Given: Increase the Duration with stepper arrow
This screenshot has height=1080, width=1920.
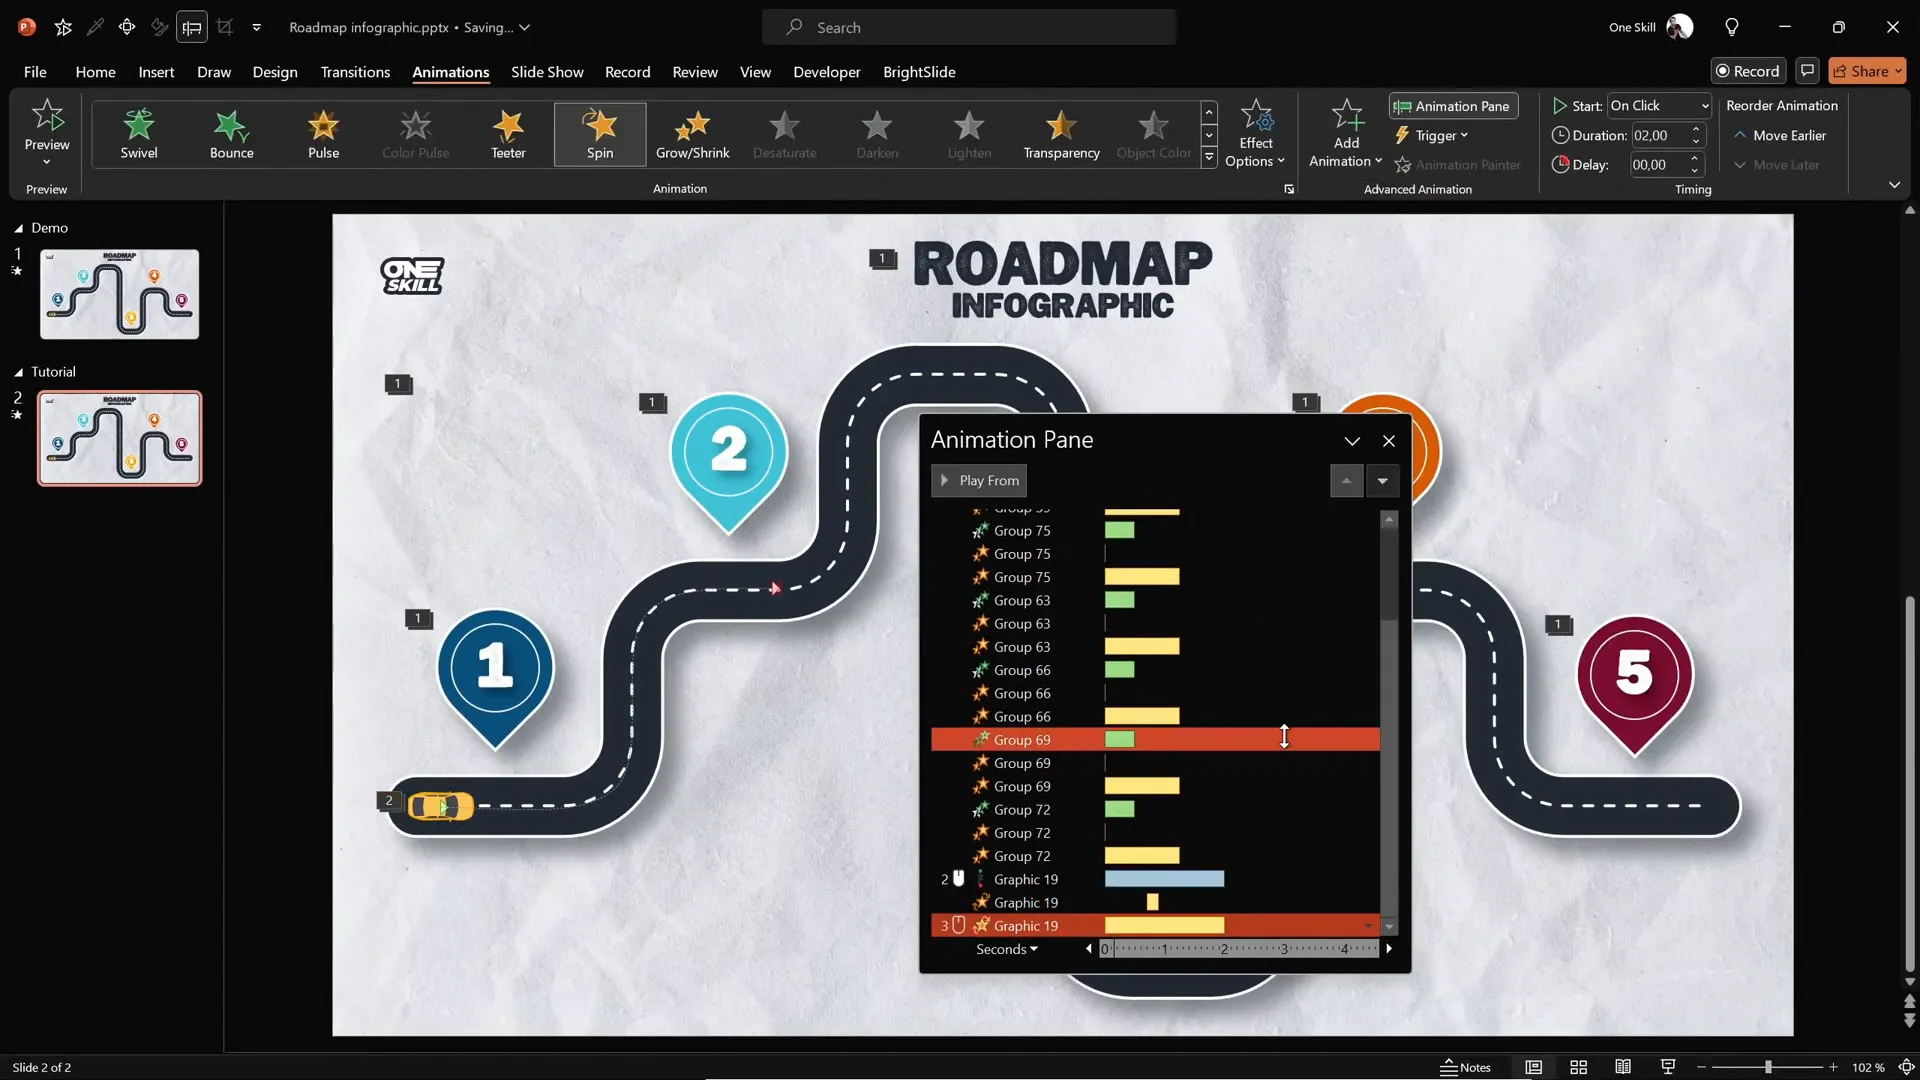Looking at the screenshot, I should (1696, 129).
